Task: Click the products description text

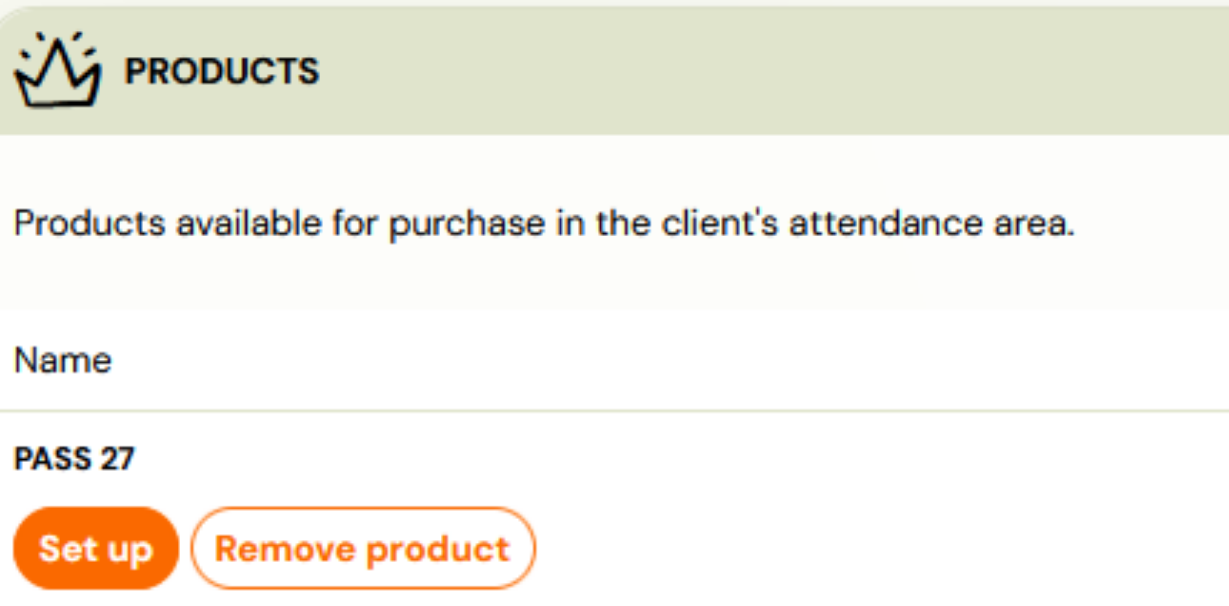Action: pyautogui.click(x=544, y=224)
